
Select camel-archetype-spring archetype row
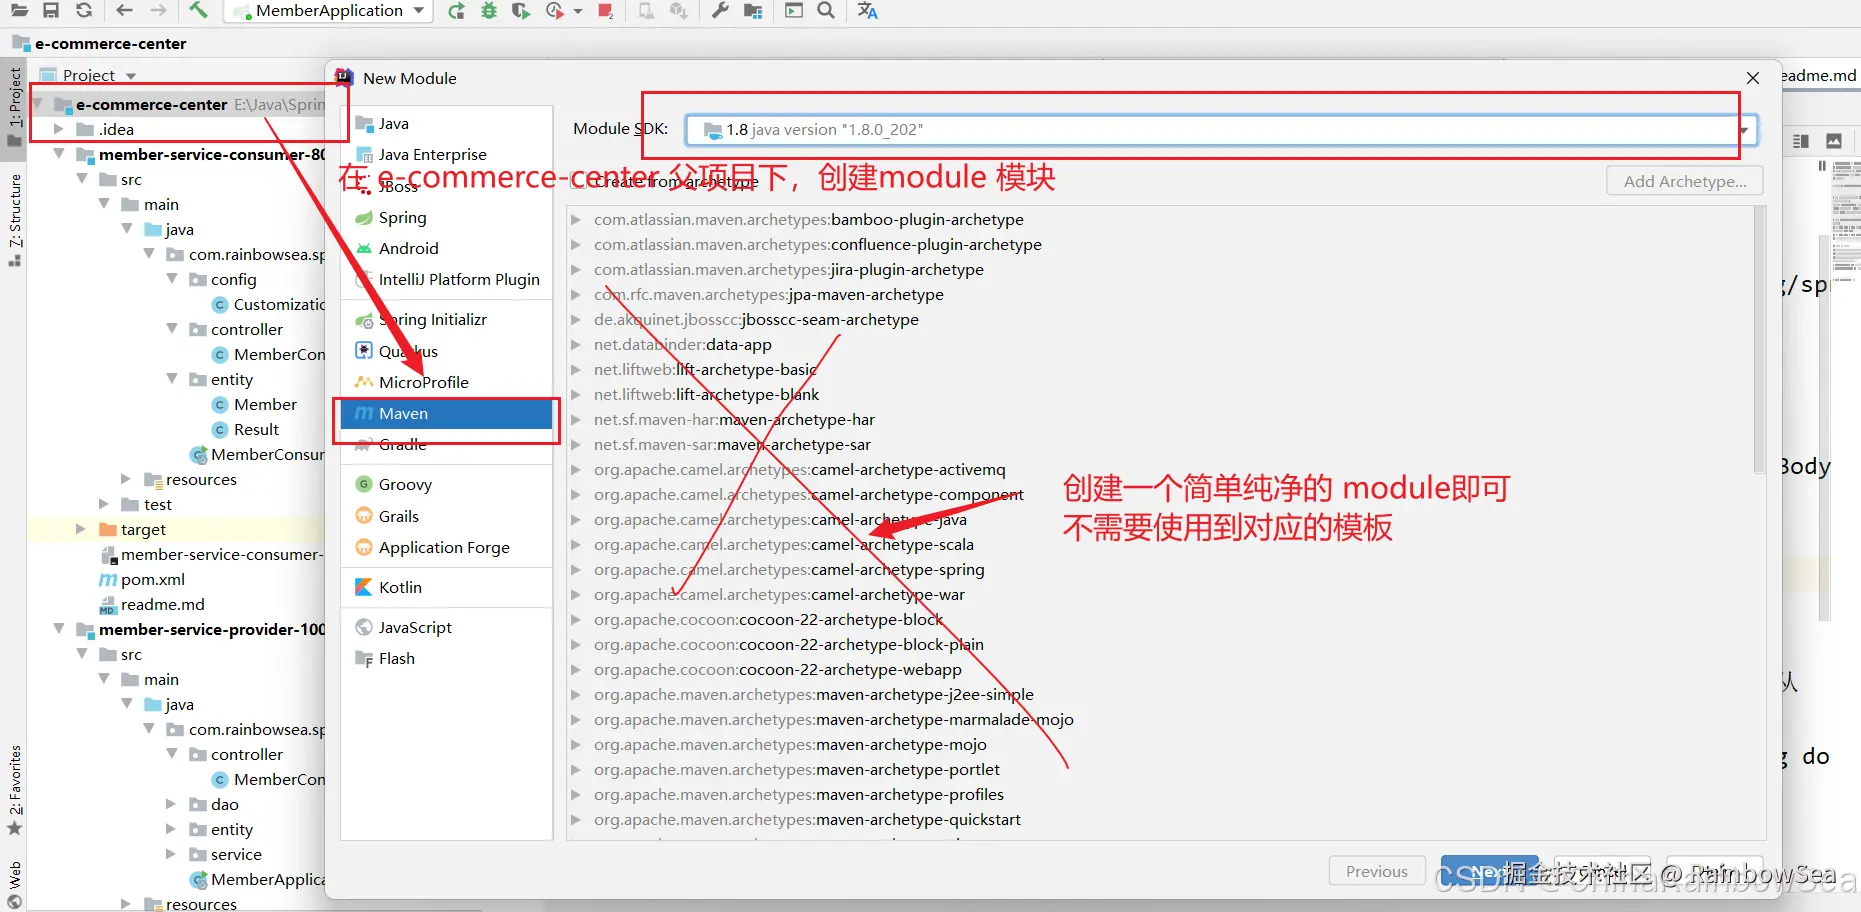coord(789,570)
